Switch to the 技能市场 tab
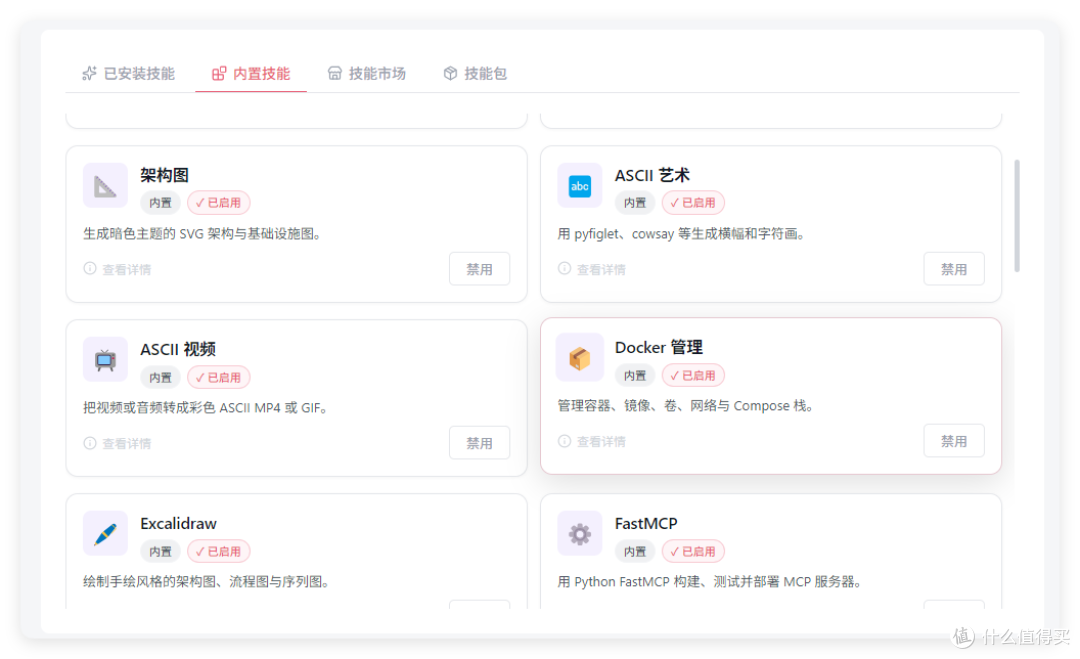This screenshot has height=659, width=1080. tap(366, 74)
